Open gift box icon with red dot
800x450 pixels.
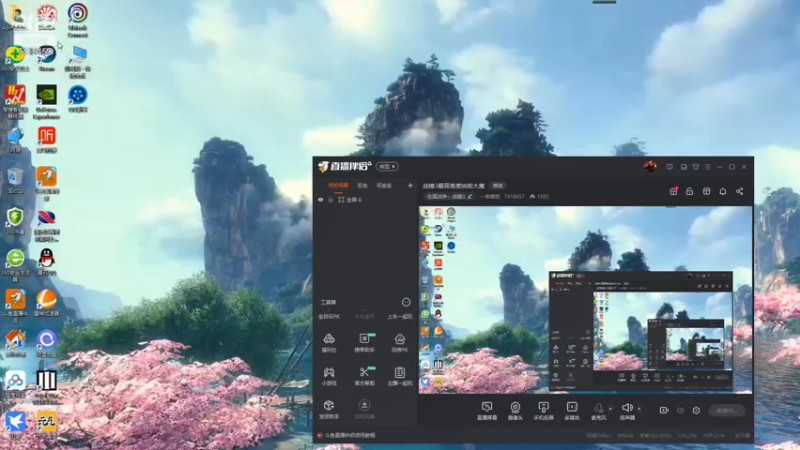tap(673, 191)
